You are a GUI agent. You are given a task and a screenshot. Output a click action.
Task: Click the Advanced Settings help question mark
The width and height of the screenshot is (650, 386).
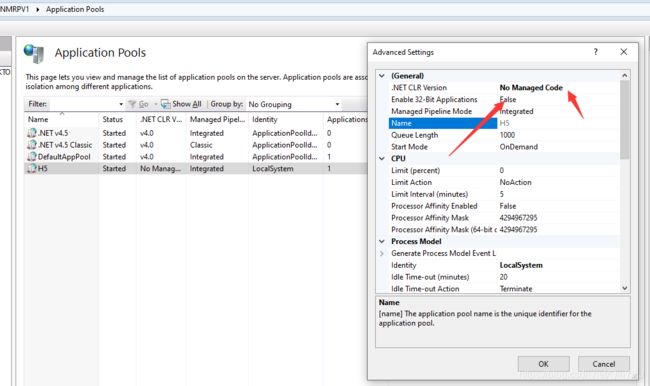pyautogui.click(x=596, y=52)
